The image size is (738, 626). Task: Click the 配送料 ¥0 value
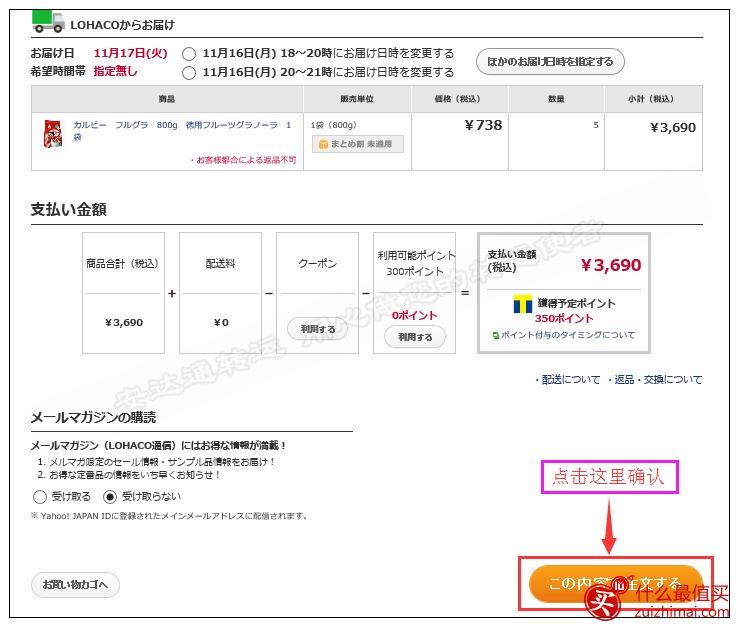[221, 322]
